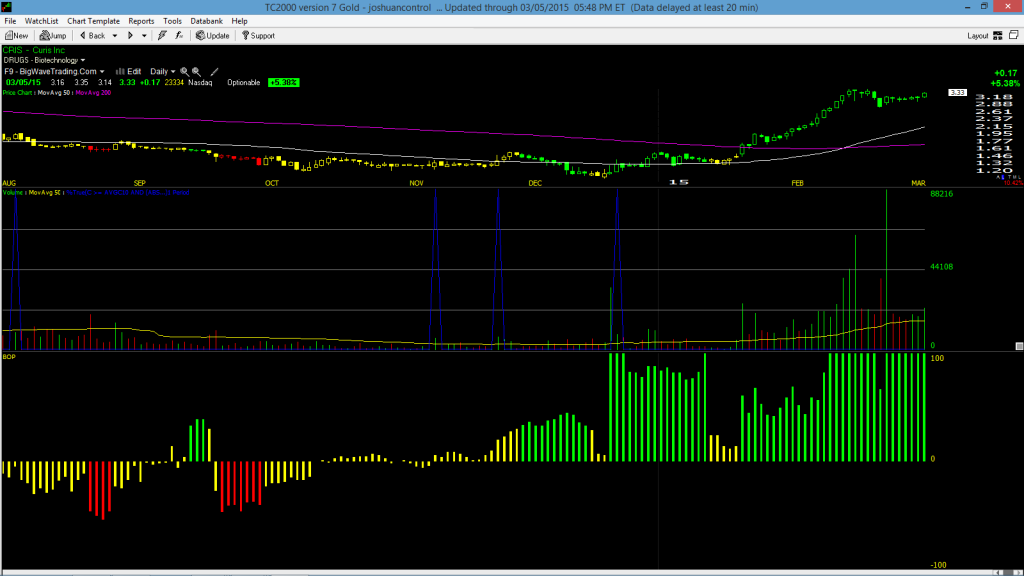Click the first magnifier zoom icon
This screenshot has width=1024, height=576.
[185, 72]
